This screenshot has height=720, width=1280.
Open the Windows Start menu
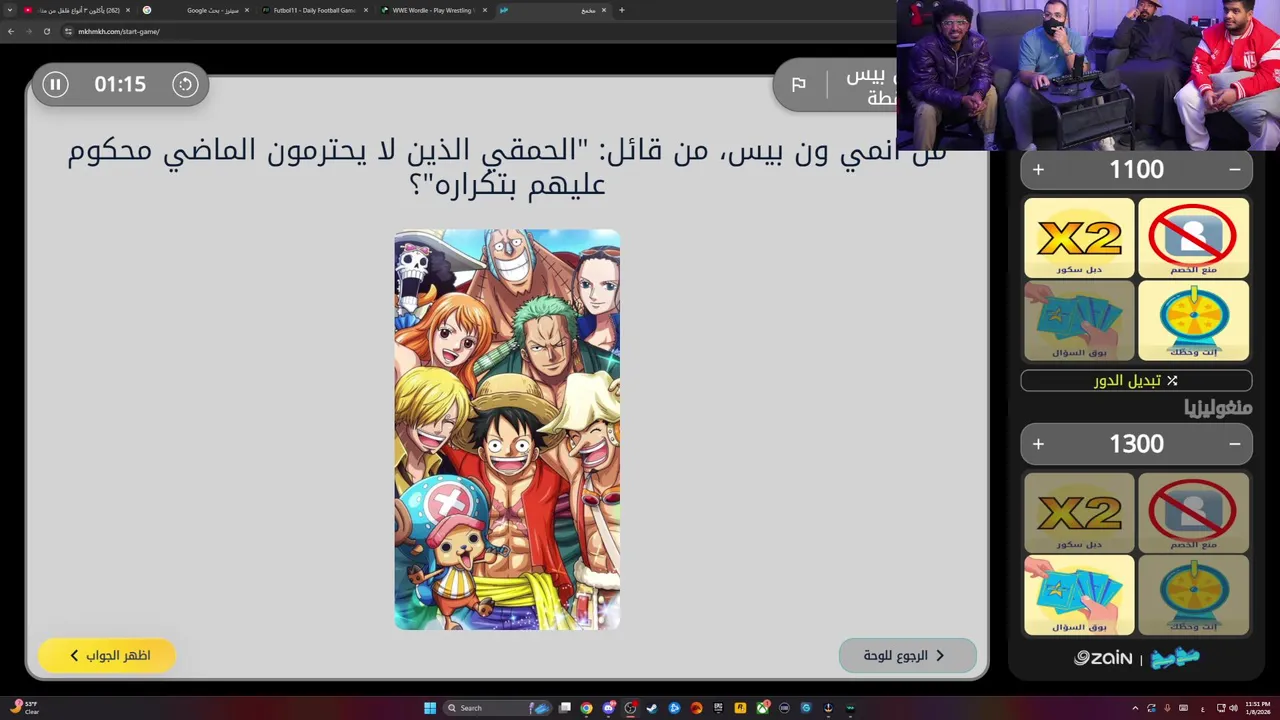(430, 708)
